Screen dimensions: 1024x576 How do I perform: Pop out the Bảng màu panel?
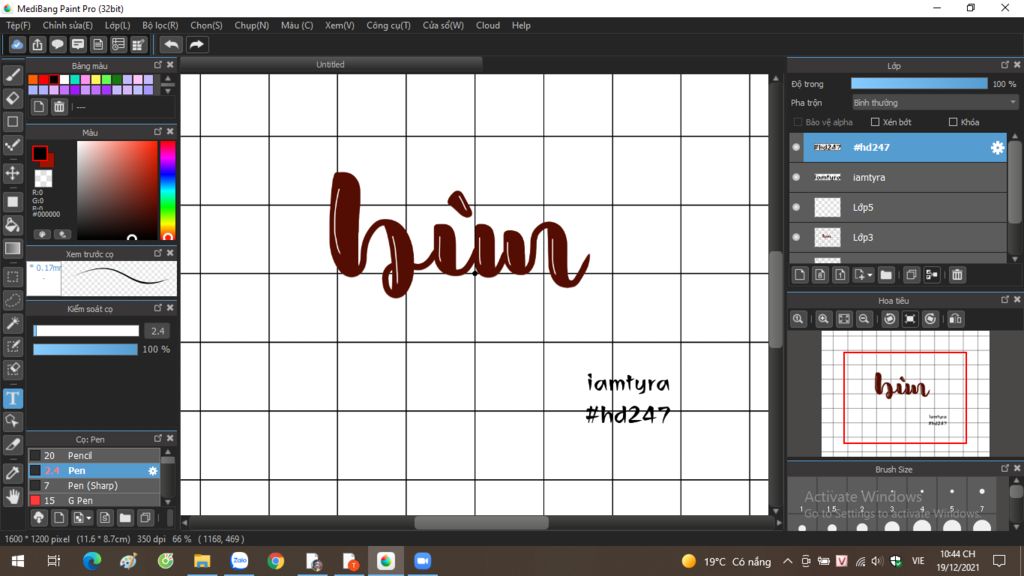[158, 65]
